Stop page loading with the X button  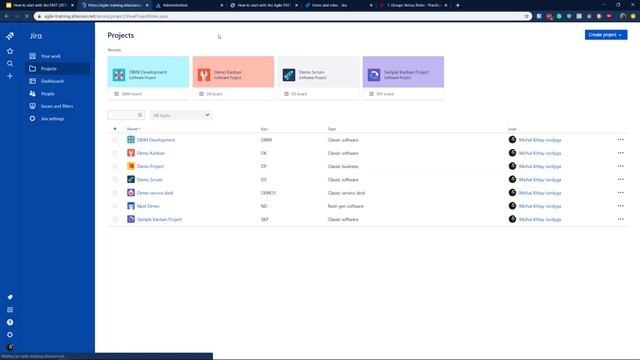coord(26,16)
